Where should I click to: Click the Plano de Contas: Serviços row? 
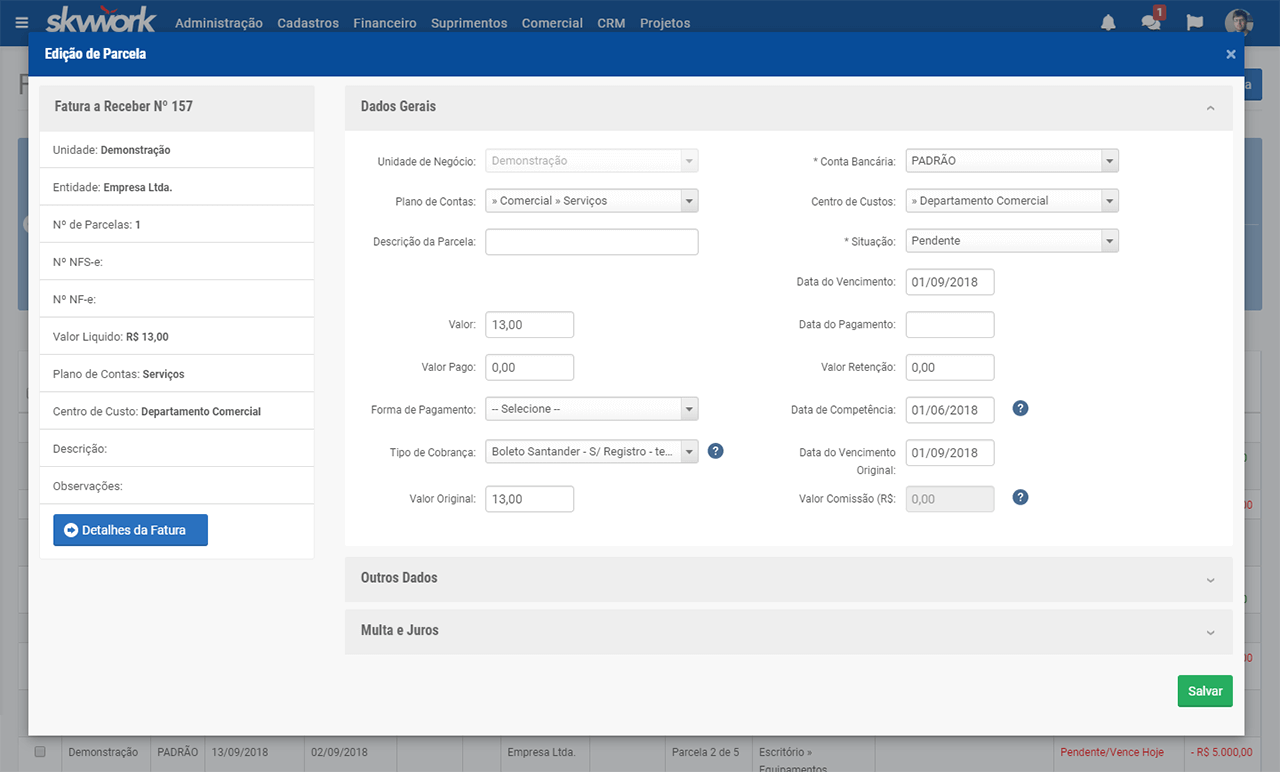[177, 374]
